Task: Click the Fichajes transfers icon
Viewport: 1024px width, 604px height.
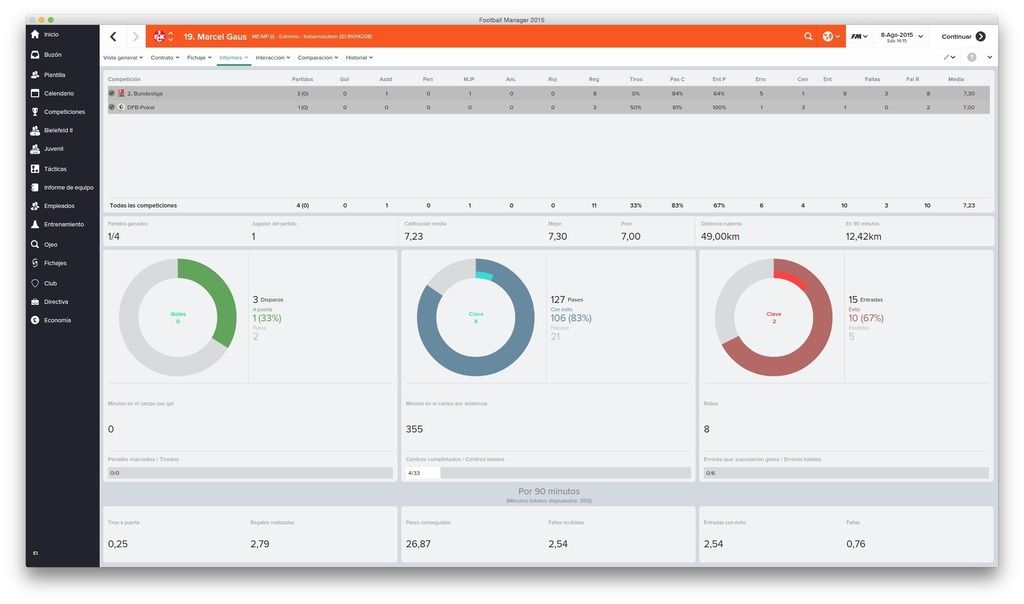Action: point(35,263)
